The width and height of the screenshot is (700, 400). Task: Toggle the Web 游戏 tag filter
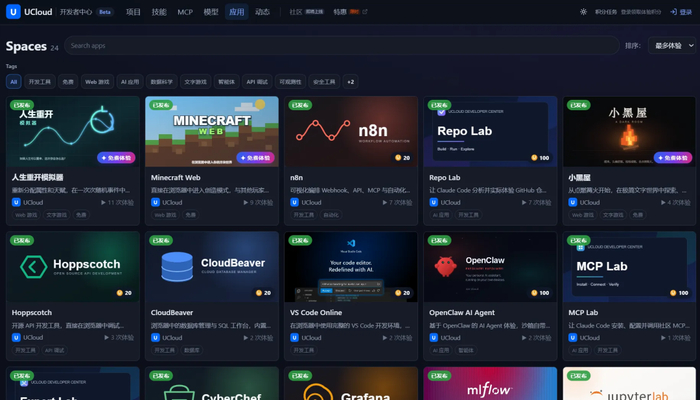97,82
